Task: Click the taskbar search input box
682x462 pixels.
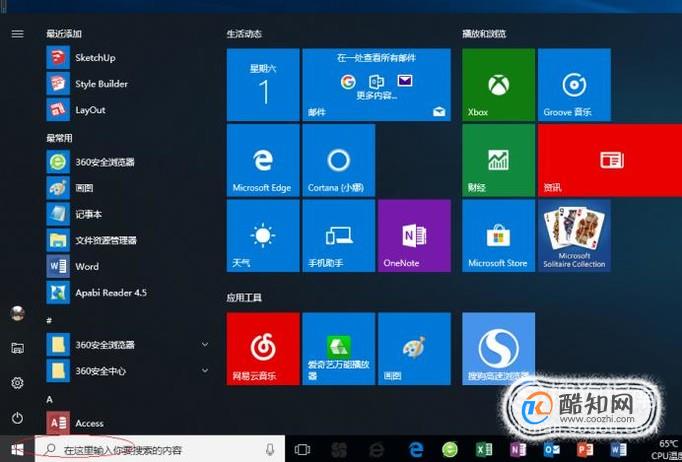Action: click(x=160, y=449)
